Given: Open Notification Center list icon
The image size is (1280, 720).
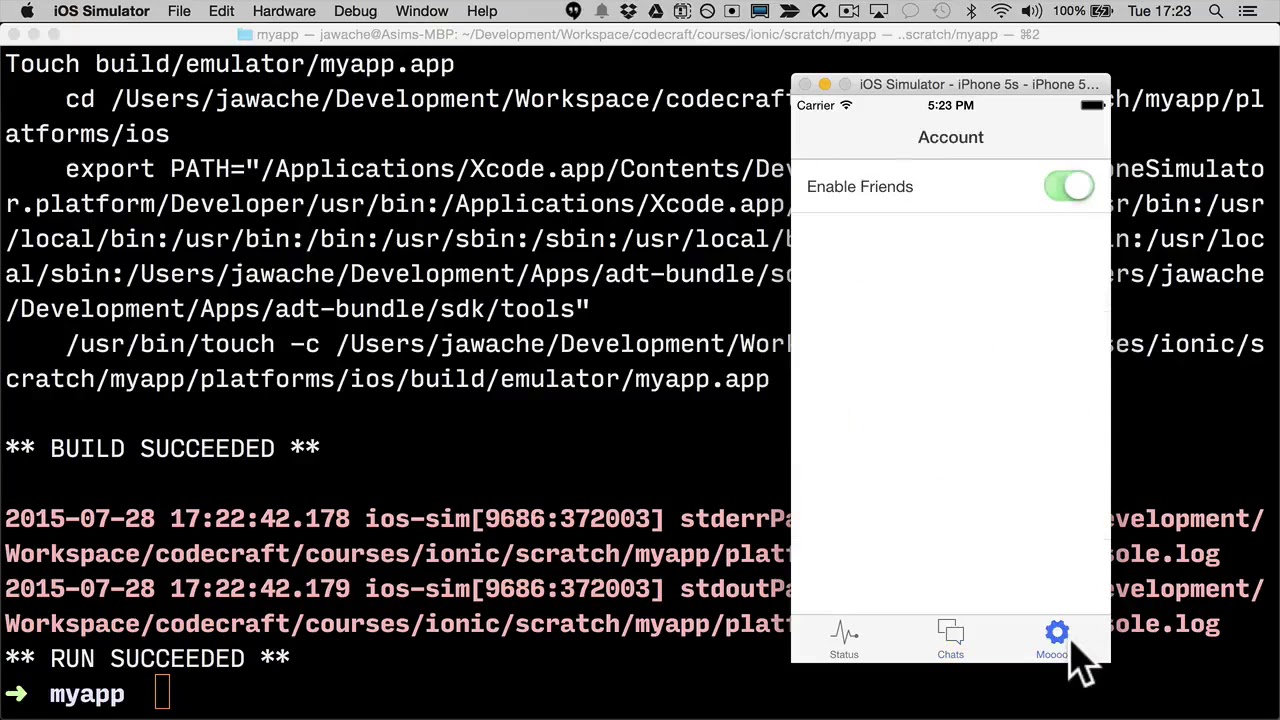Looking at the screenshot, I should 1247,11.
